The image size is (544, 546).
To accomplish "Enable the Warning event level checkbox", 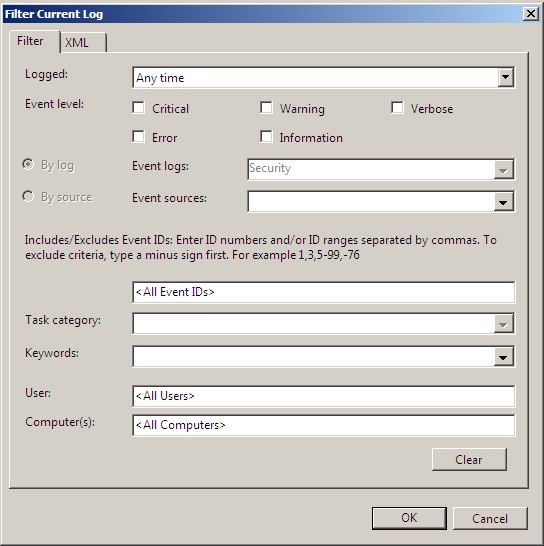I will 266,108.
